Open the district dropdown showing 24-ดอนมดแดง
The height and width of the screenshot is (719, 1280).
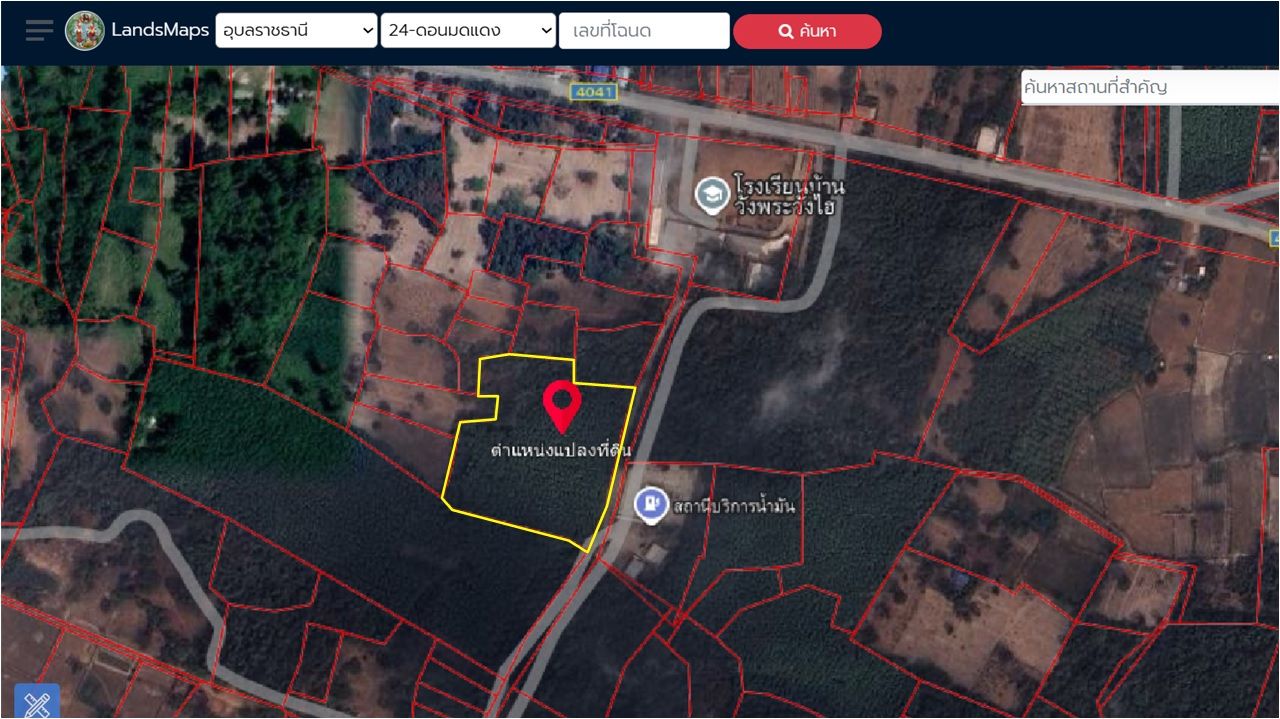tap(468, 31)
